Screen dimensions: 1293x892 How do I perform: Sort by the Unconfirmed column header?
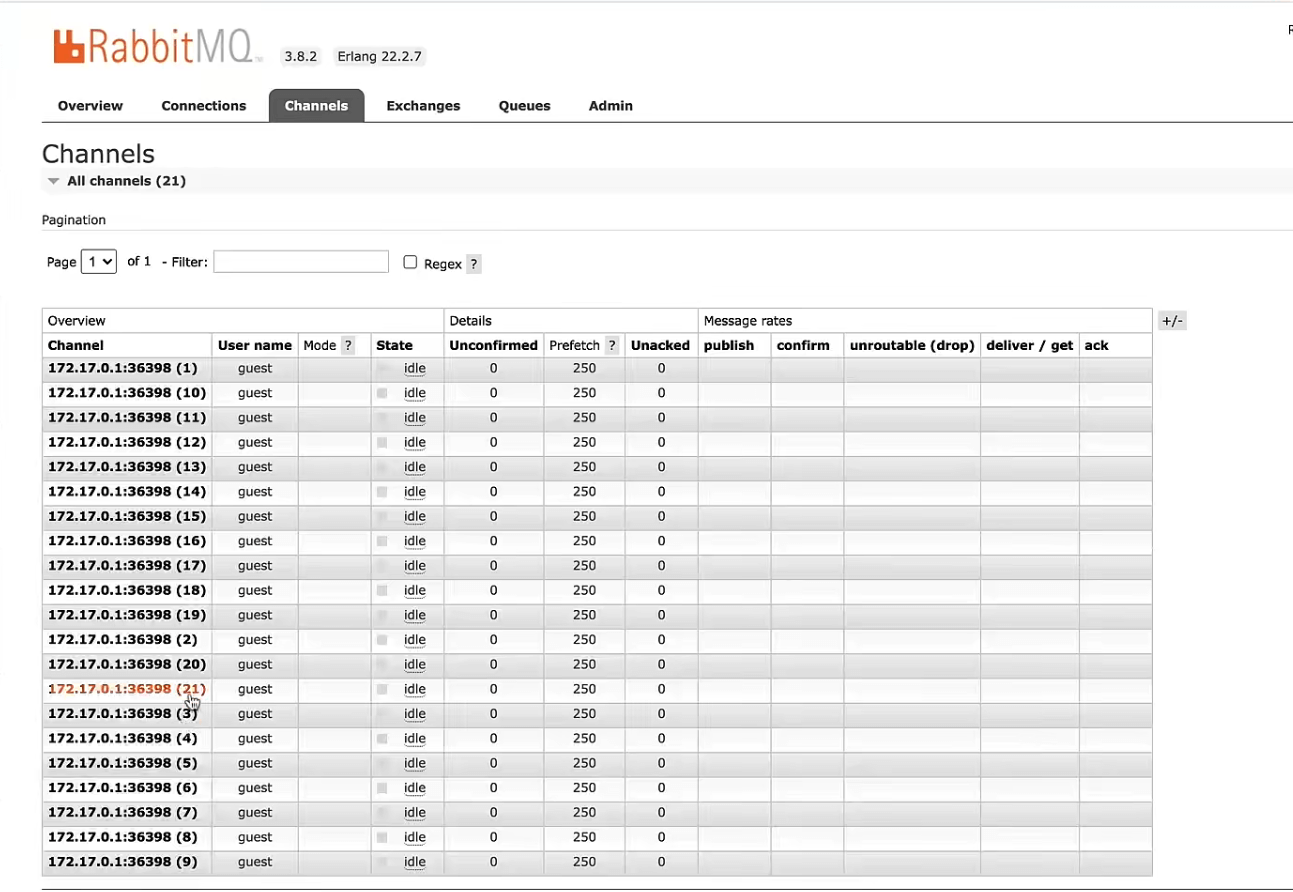tap(493, 345)
